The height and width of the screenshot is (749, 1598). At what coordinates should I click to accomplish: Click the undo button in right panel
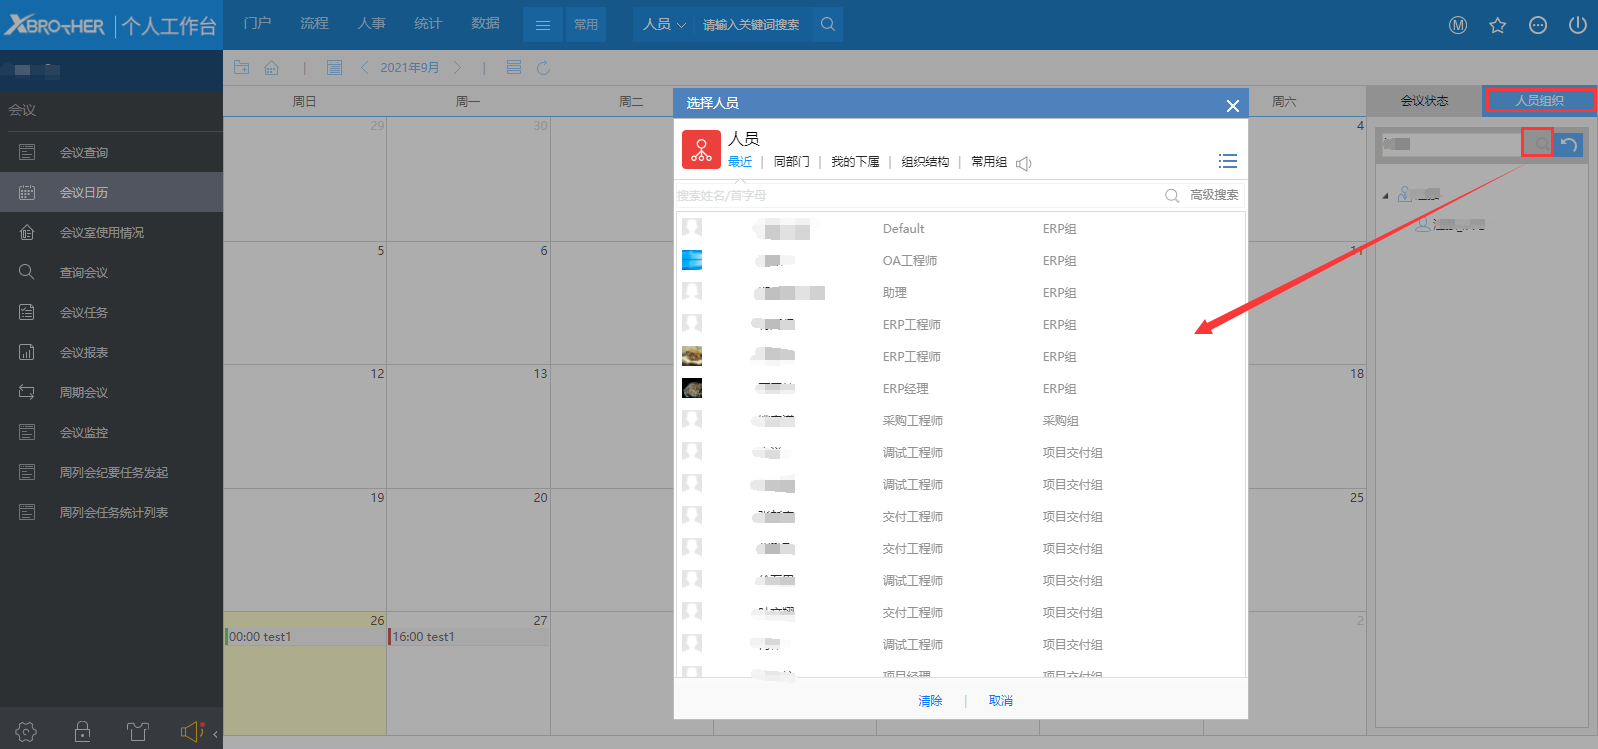coord(1568,144)
